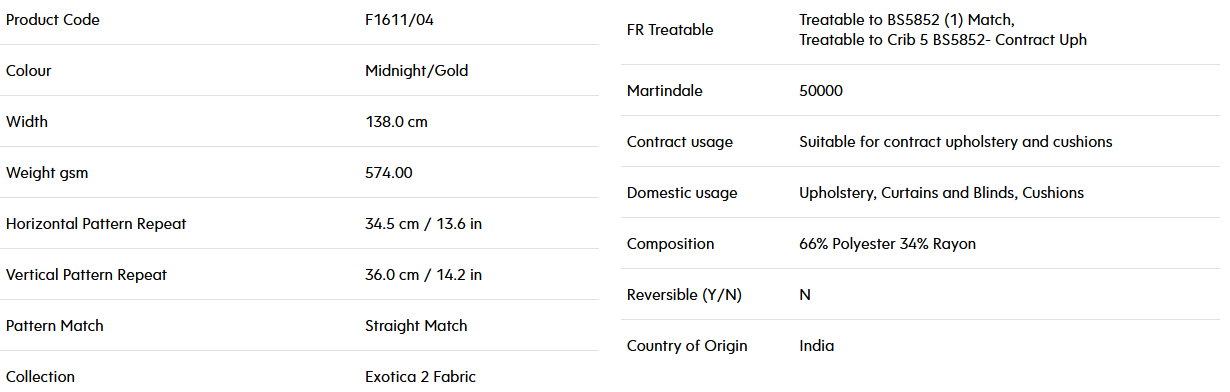Open the Exotica 2 Fabric collection
The width and height of the screenshot is (1230, 392).
(421, 377)
